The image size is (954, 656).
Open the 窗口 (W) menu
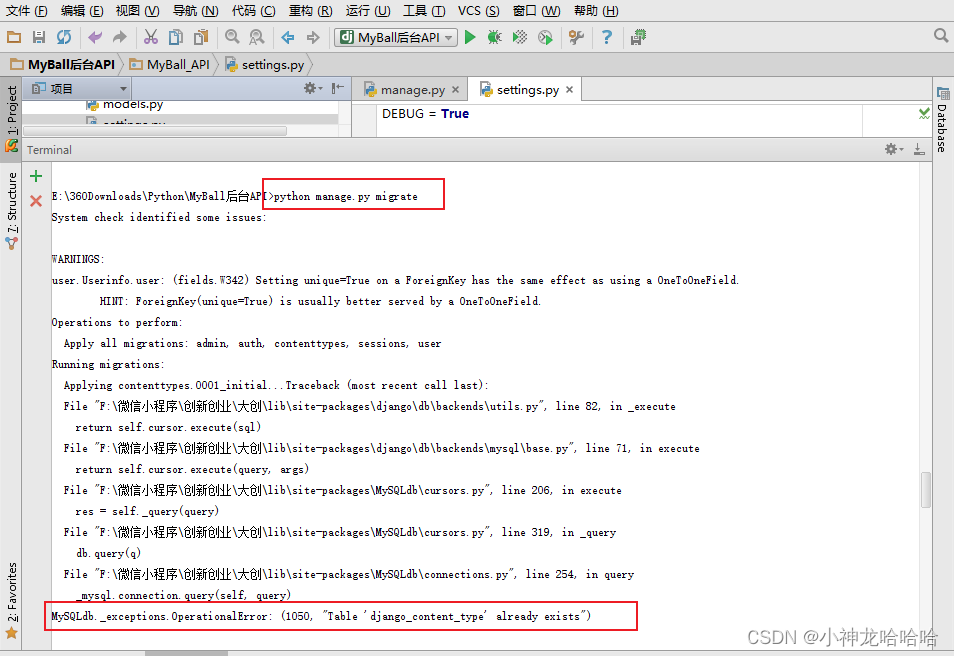pos(536,10)
